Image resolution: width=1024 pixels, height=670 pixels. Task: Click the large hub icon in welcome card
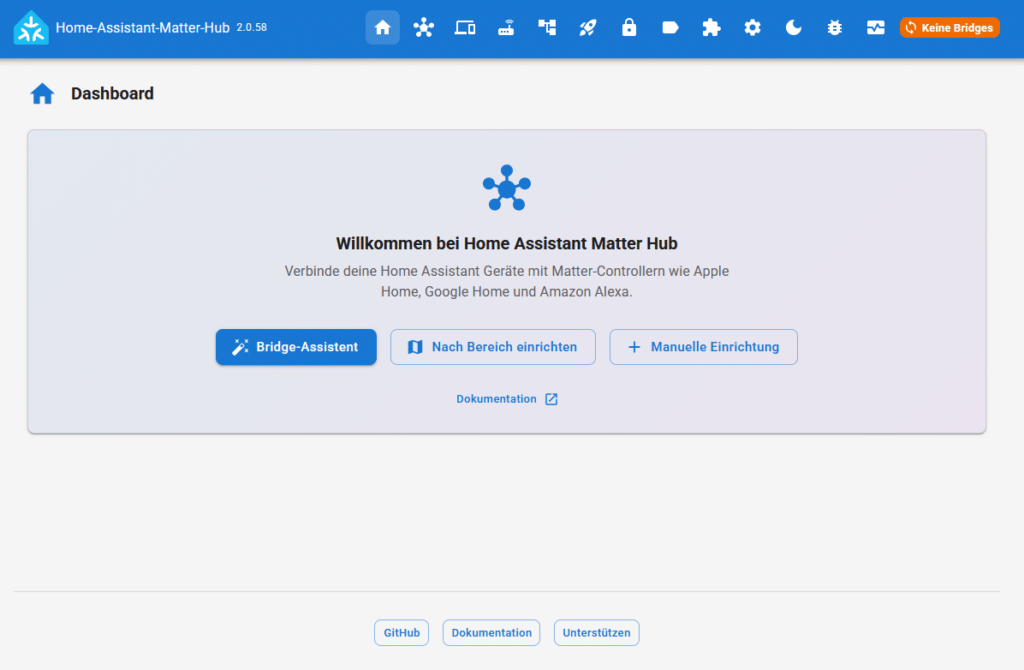point(507,188)
